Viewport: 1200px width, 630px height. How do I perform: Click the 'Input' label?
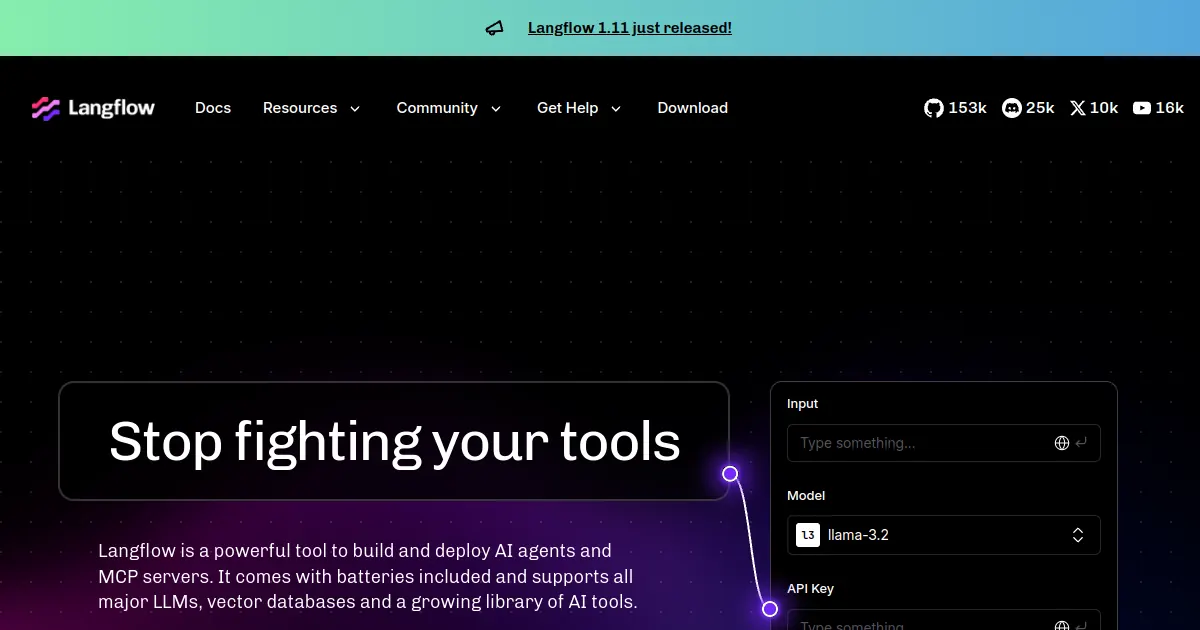(802, 404)
